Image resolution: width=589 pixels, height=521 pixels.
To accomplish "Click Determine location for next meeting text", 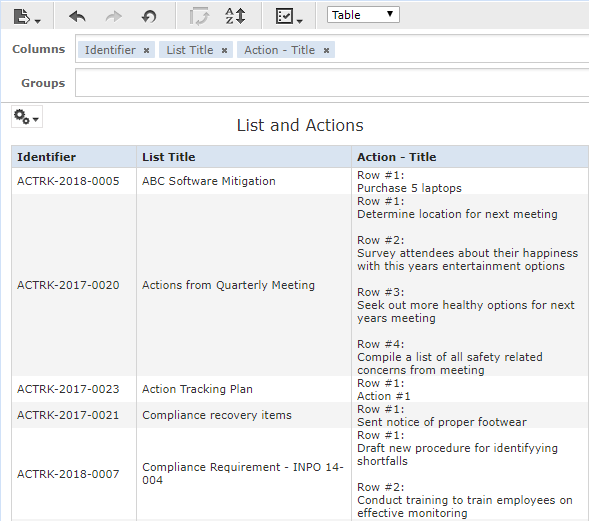I will point(457,214).
